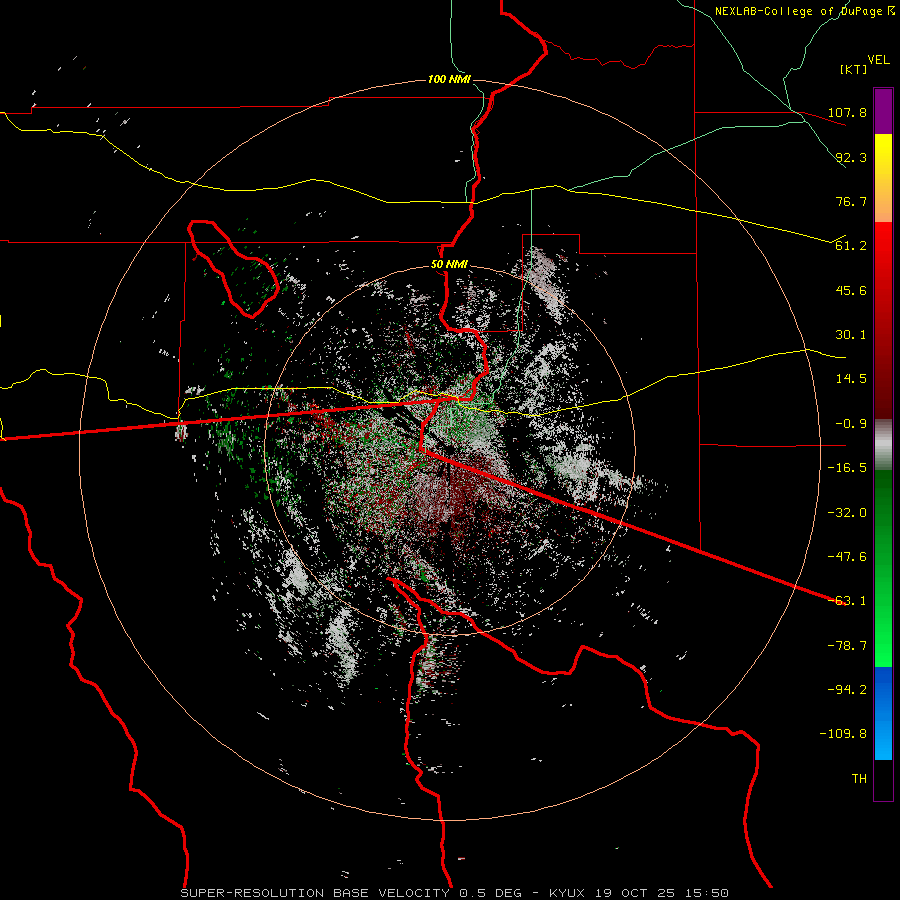Select the 76.7 scale value

(851, 201)
